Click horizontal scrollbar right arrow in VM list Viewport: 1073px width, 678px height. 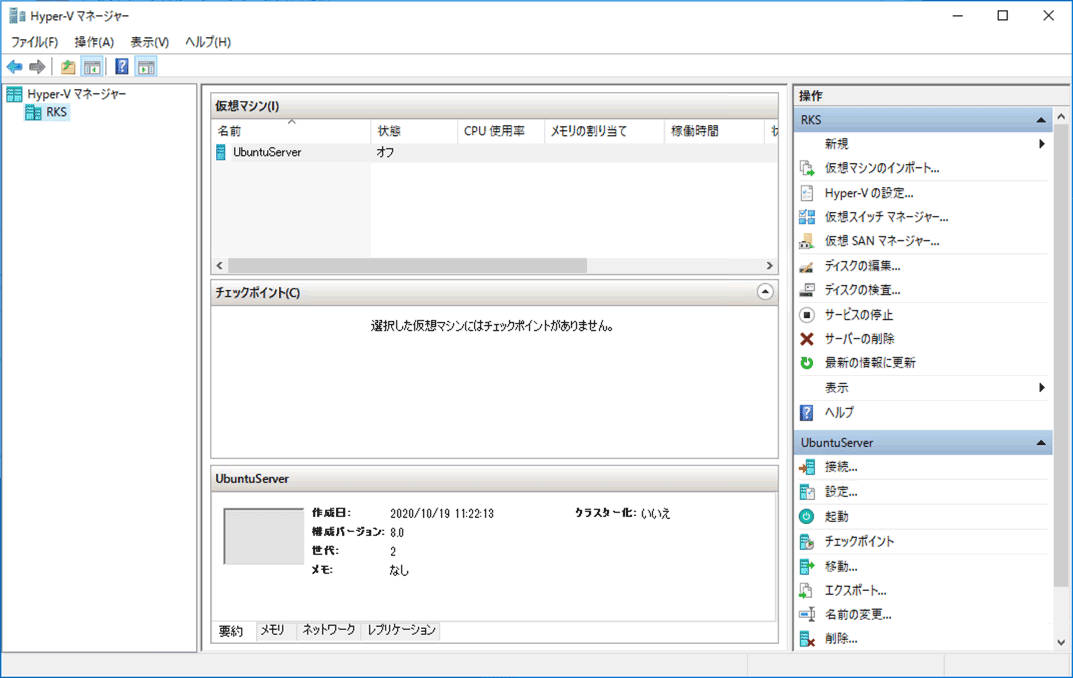tap(769, 265)
